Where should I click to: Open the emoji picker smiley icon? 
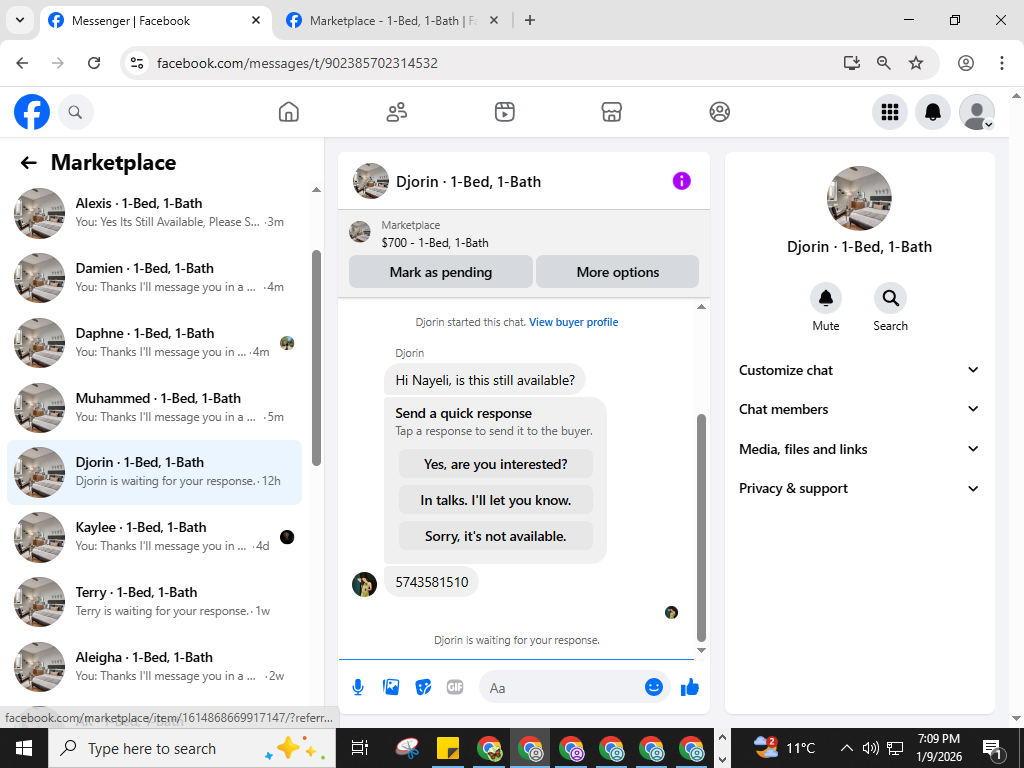[x=654, y=687]
